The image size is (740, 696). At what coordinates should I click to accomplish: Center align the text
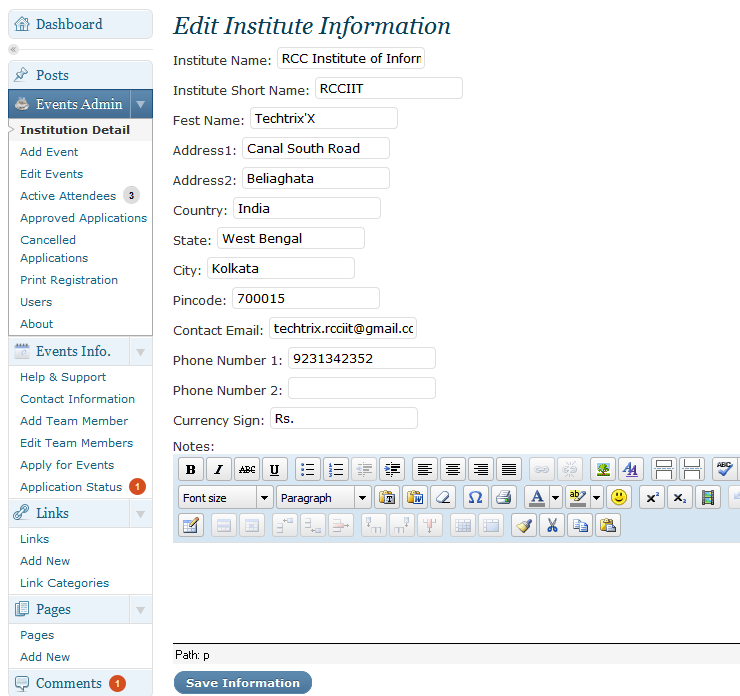[453, 470]
